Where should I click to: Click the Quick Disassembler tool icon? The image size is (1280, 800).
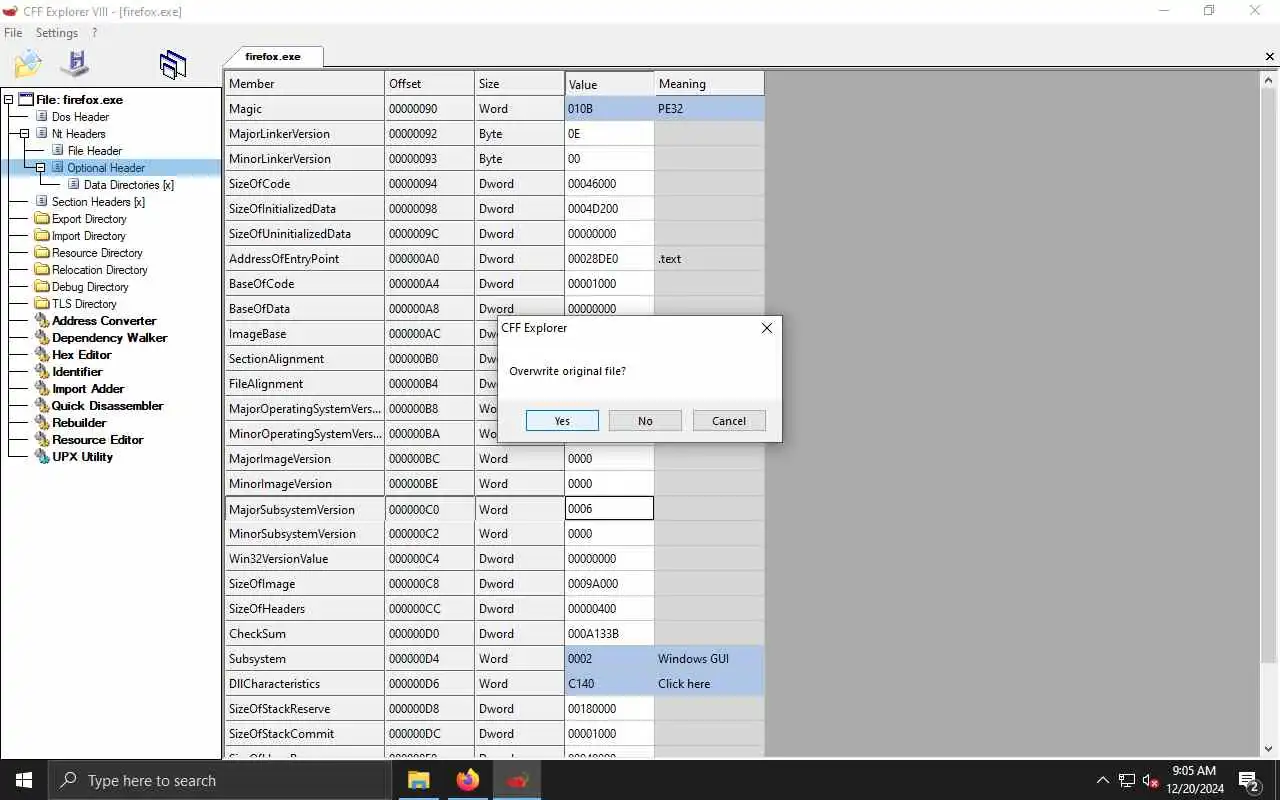pos(42,405)
